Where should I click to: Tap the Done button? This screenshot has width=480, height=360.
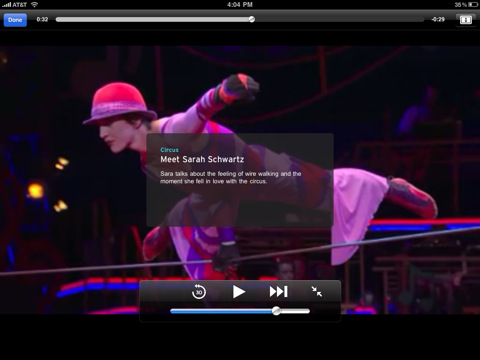(x=15, y=20)
